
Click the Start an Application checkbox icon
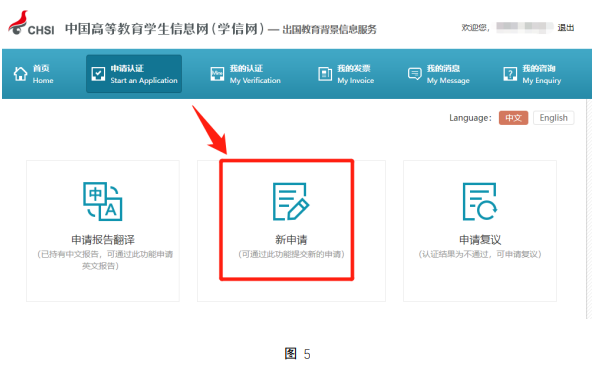(x=98, y=74)
